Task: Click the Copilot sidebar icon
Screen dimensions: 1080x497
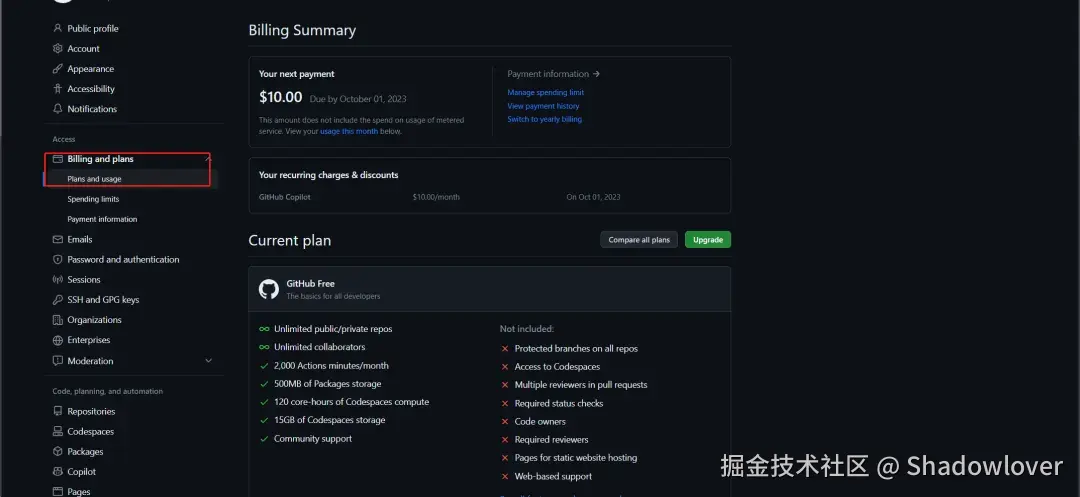Action: point(58,472)
